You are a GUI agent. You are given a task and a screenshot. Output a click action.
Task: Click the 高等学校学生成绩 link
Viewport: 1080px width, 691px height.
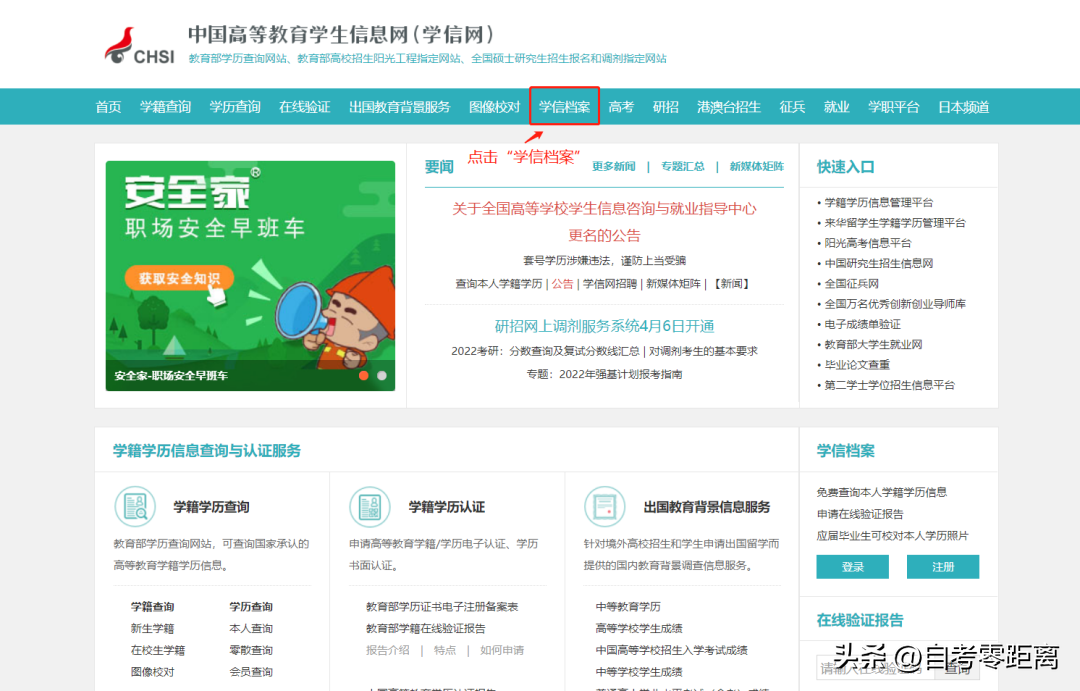click(x=638, y=628)
